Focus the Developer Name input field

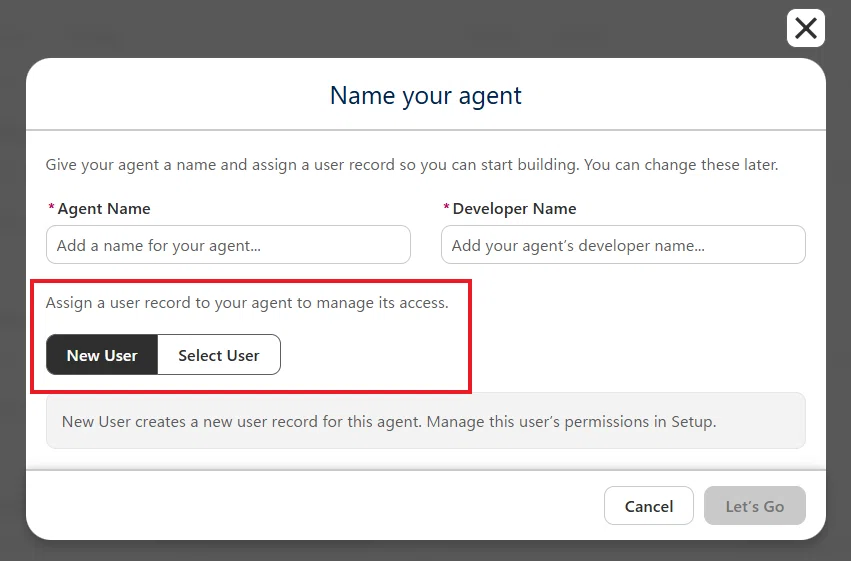point(623,245)
